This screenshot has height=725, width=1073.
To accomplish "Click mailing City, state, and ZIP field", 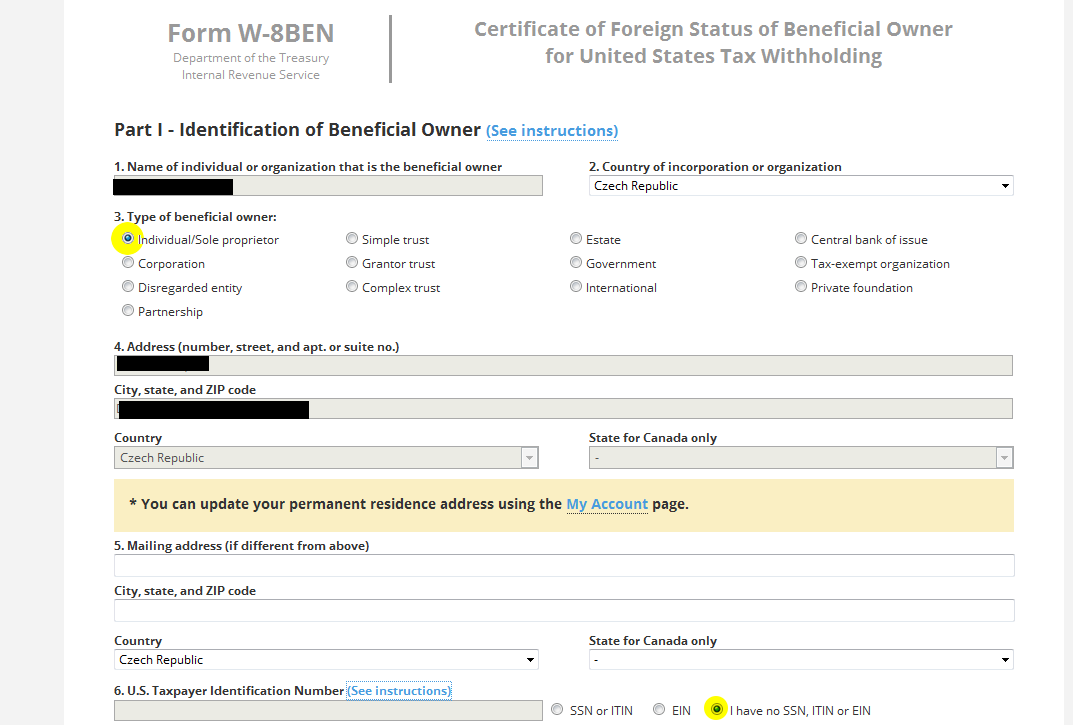I will [x=564, y=611].
